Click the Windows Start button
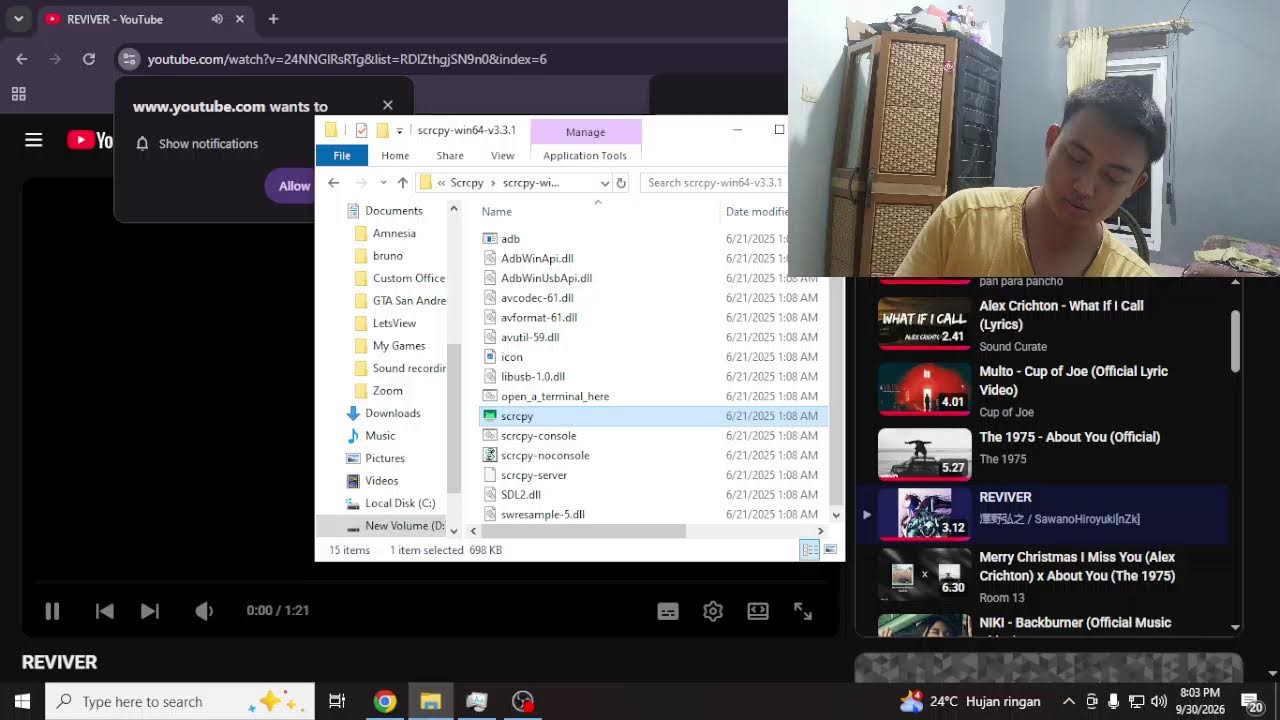The height and width of the screenshot is (720, 1280). (x=22, y=702)
